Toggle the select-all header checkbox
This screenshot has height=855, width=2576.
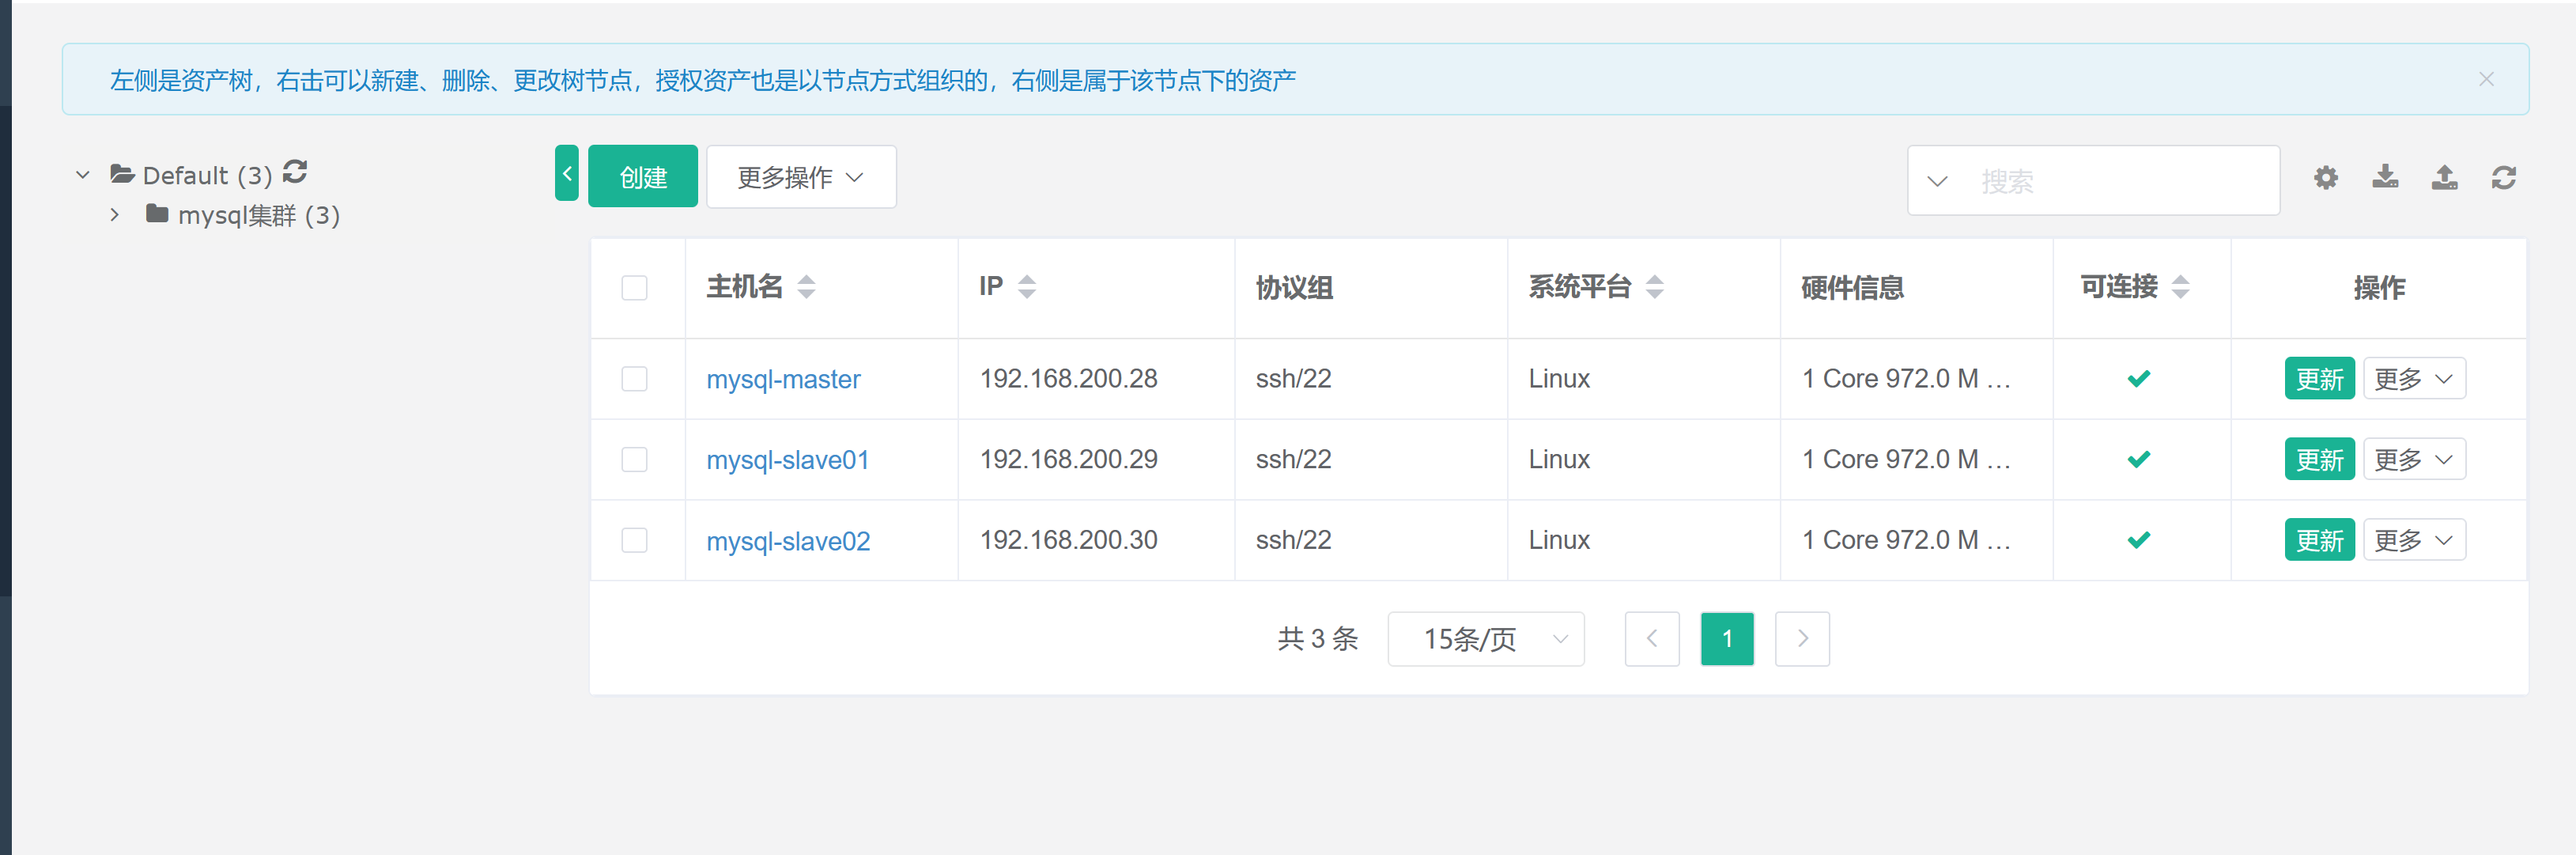coord(634,288)
